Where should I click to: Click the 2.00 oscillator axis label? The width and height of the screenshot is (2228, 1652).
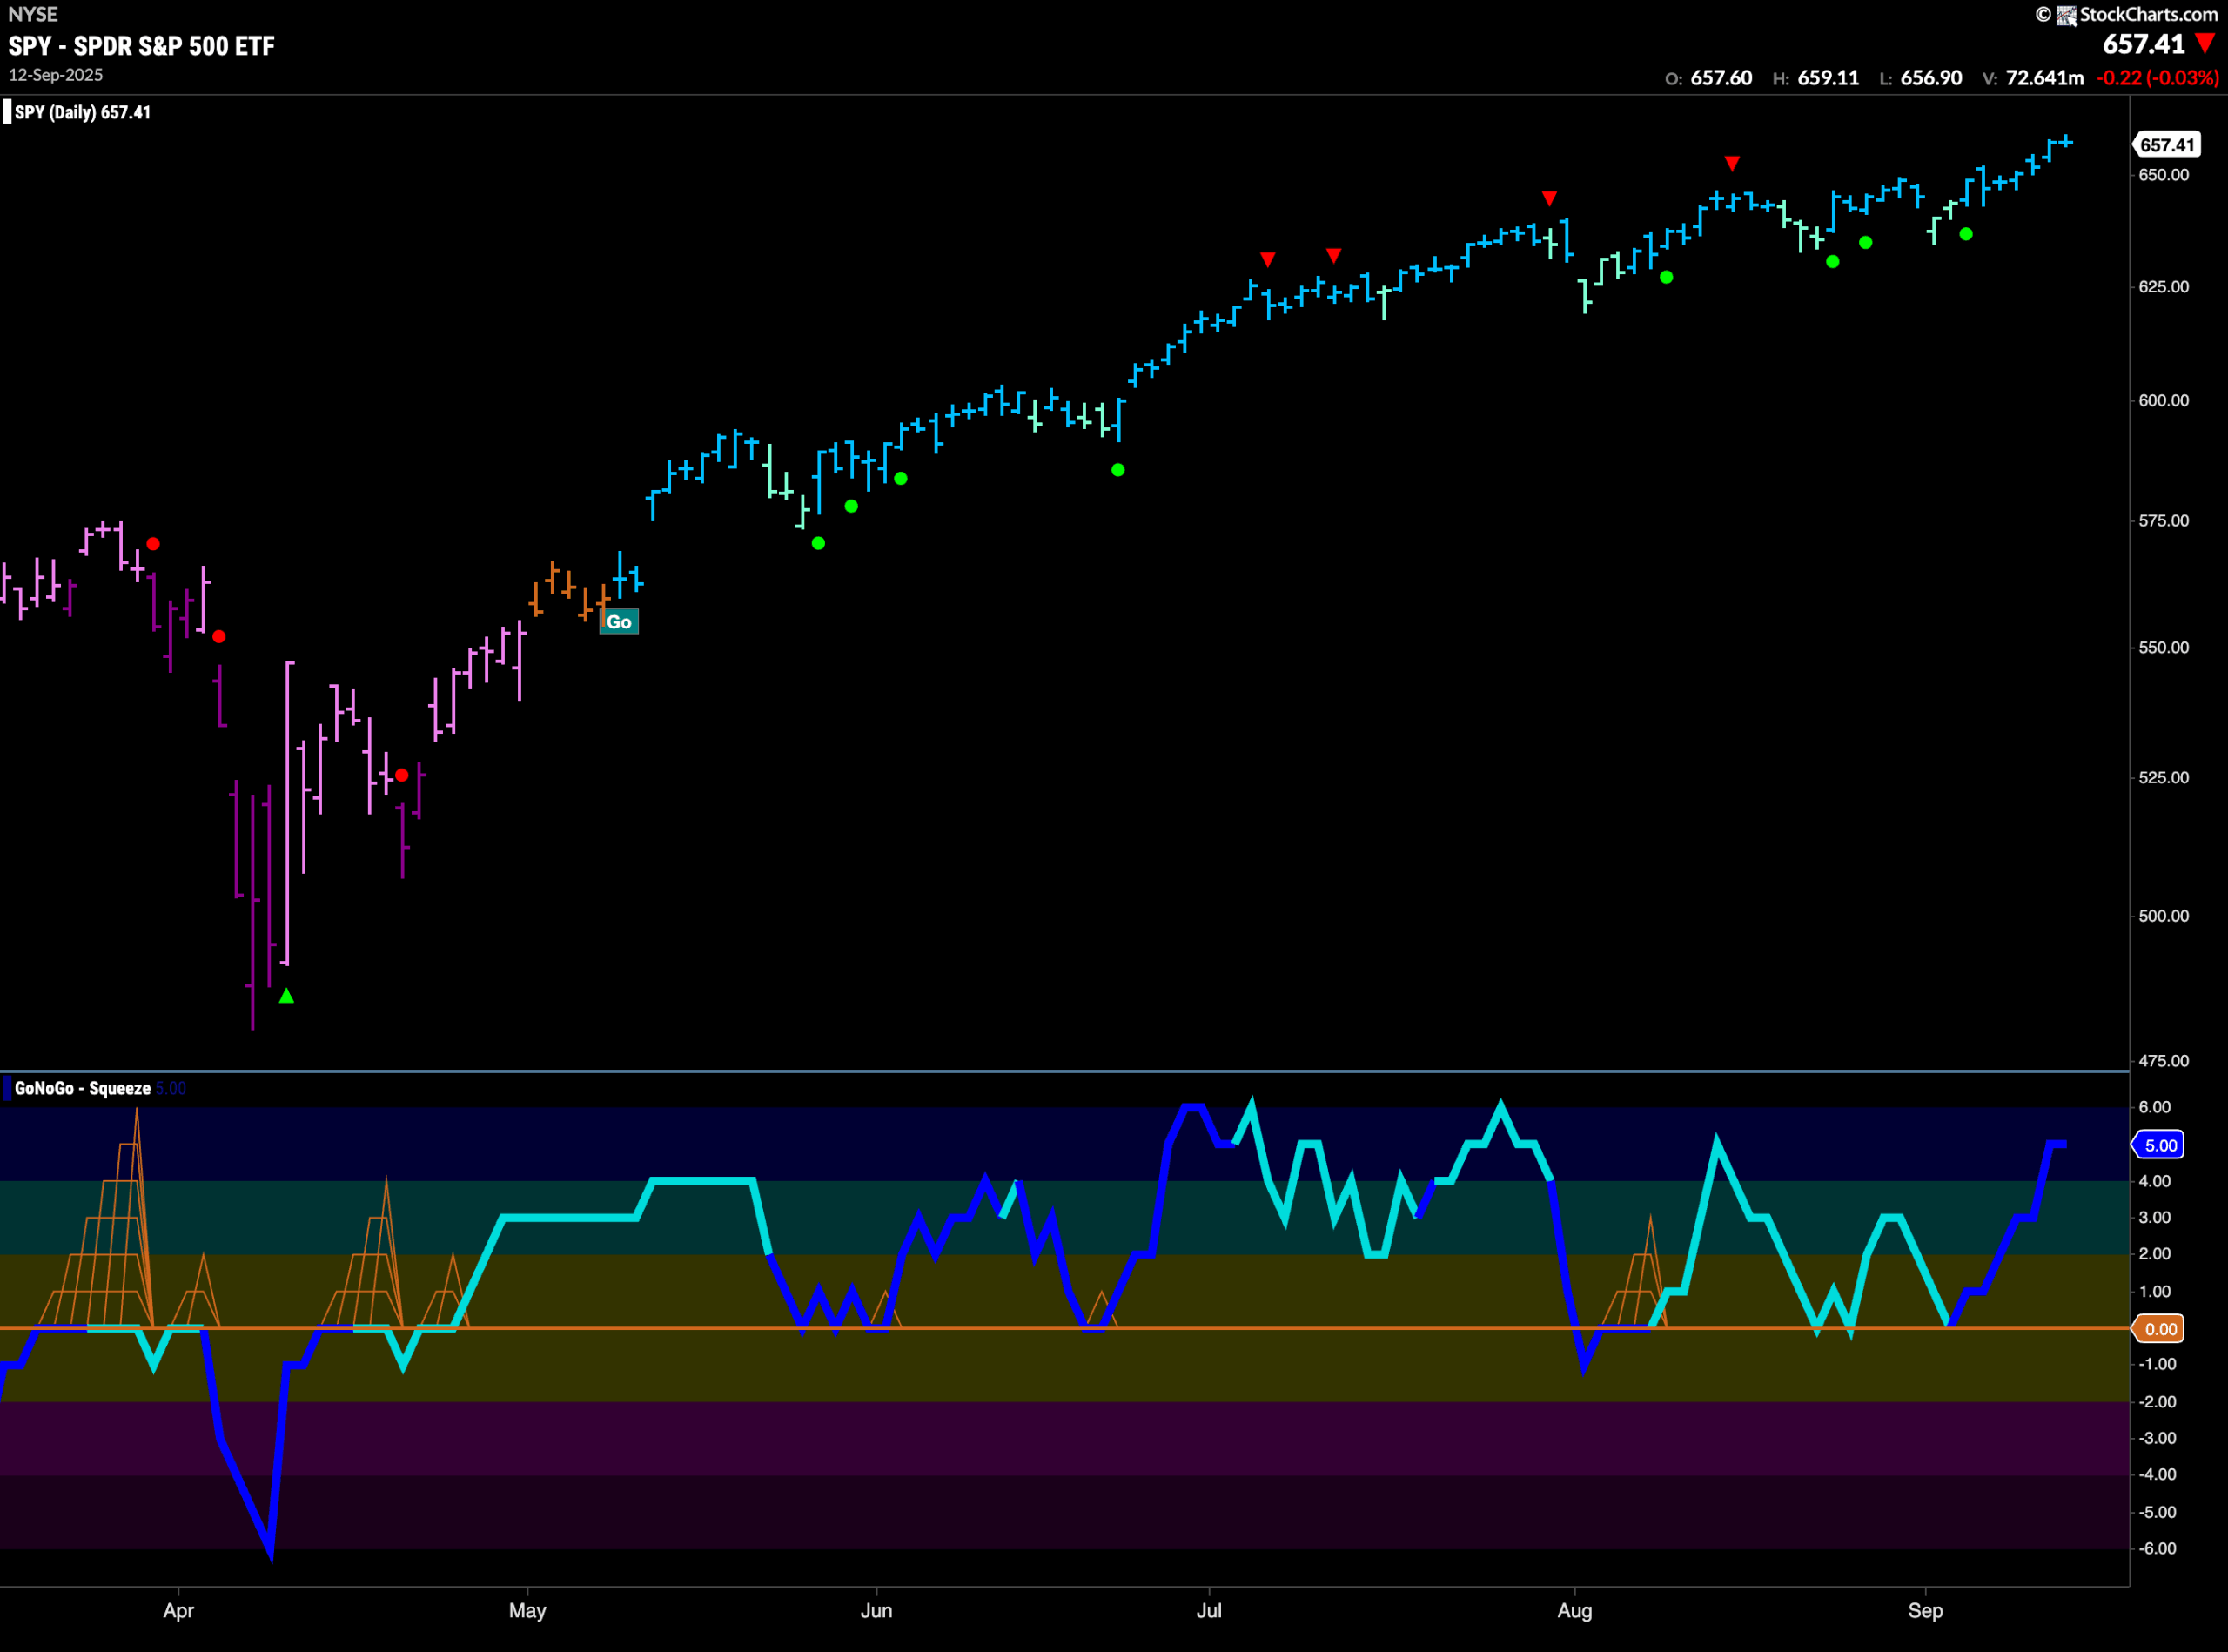(x=2154, y=1254)
